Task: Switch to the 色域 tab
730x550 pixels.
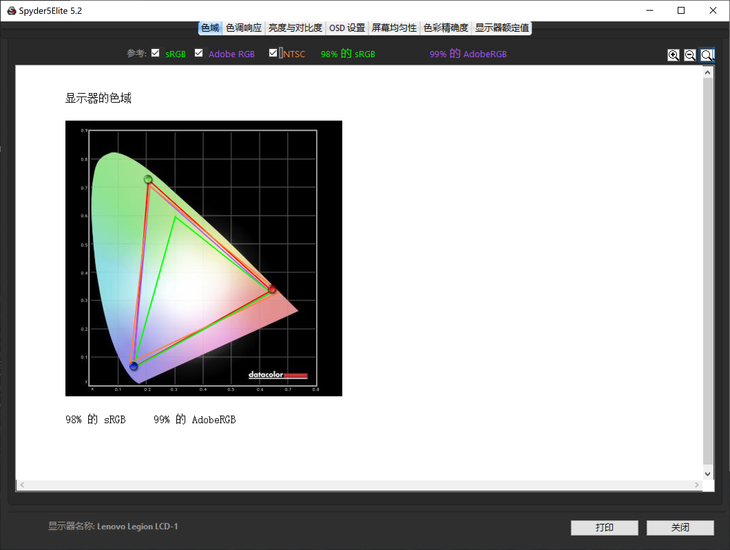Action: pyautogui.click(x=210, y=28)
